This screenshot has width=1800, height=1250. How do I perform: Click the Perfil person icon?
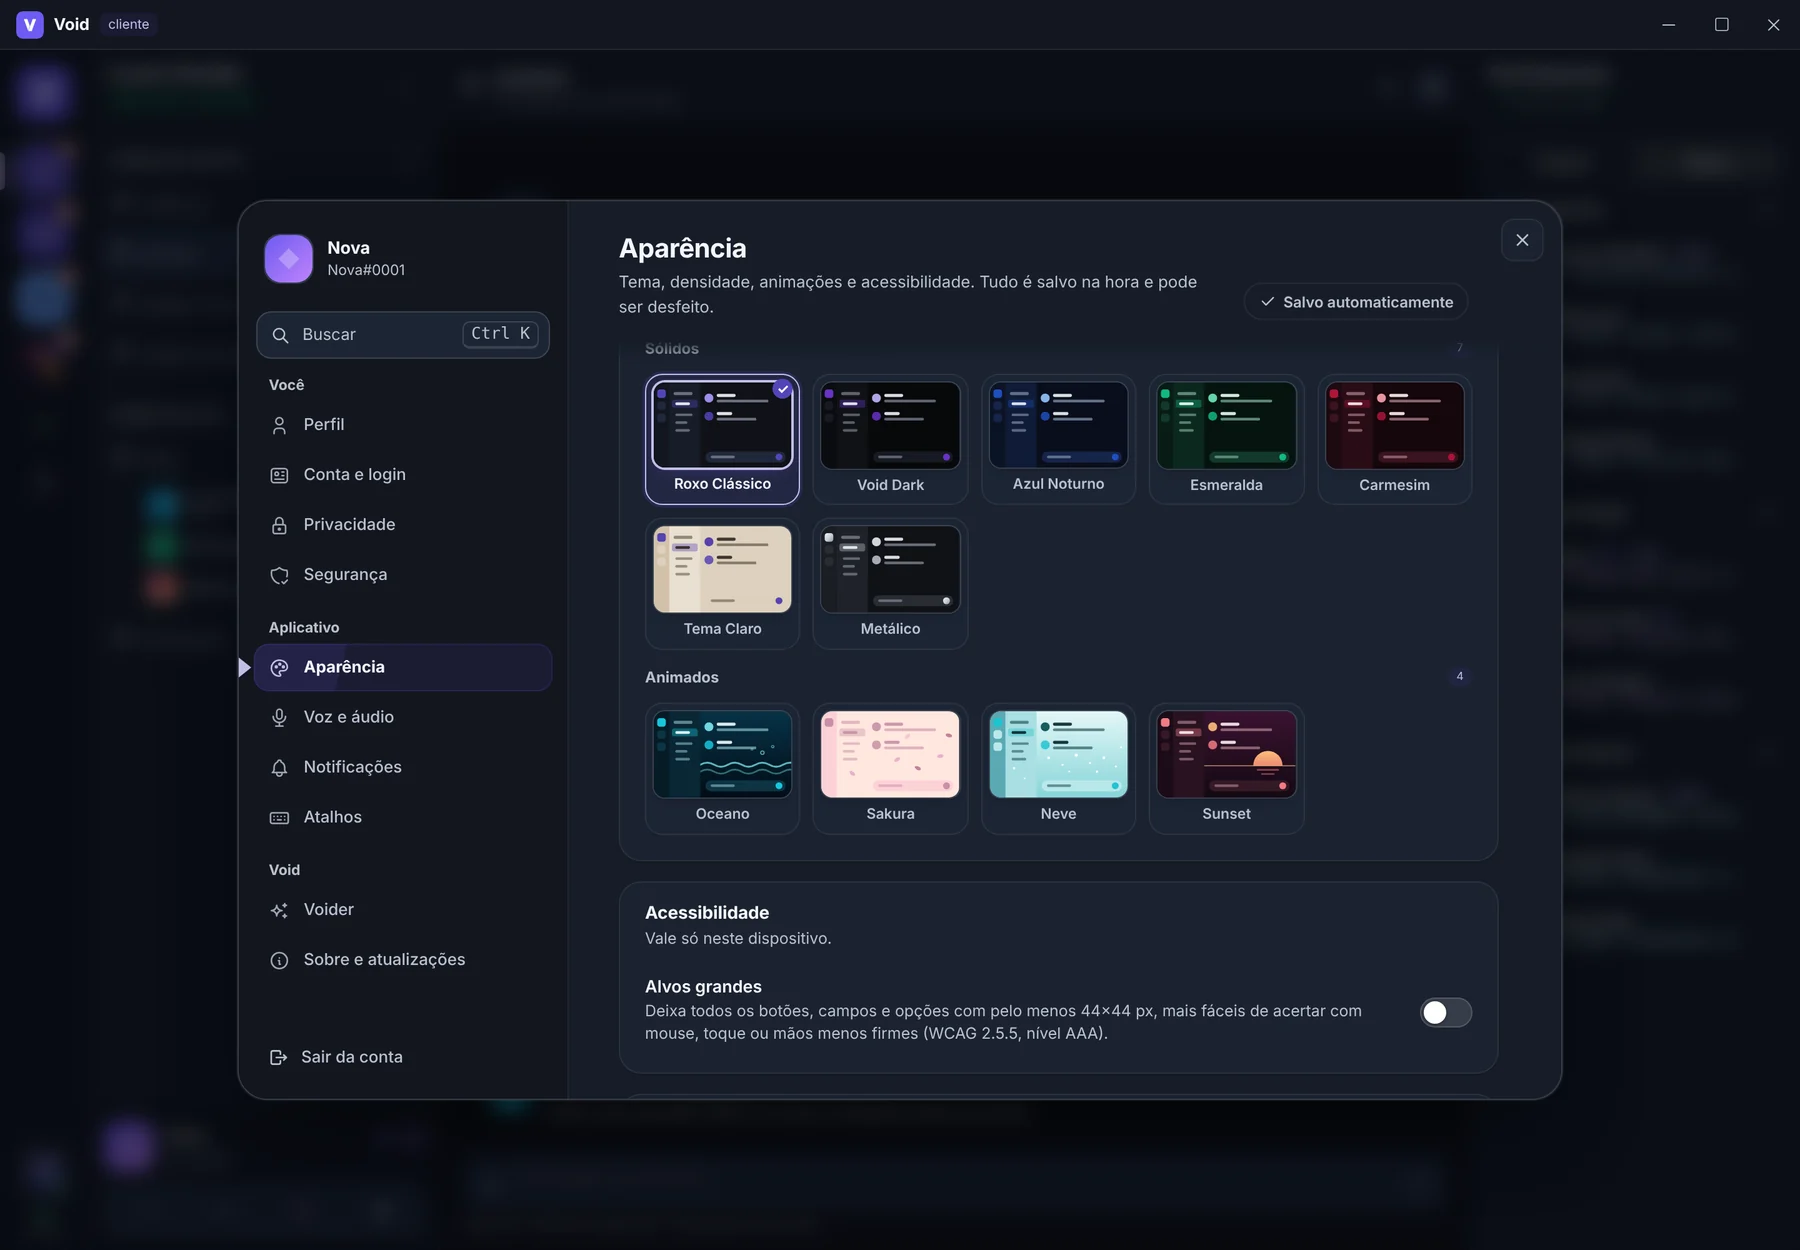pos(279,425)
